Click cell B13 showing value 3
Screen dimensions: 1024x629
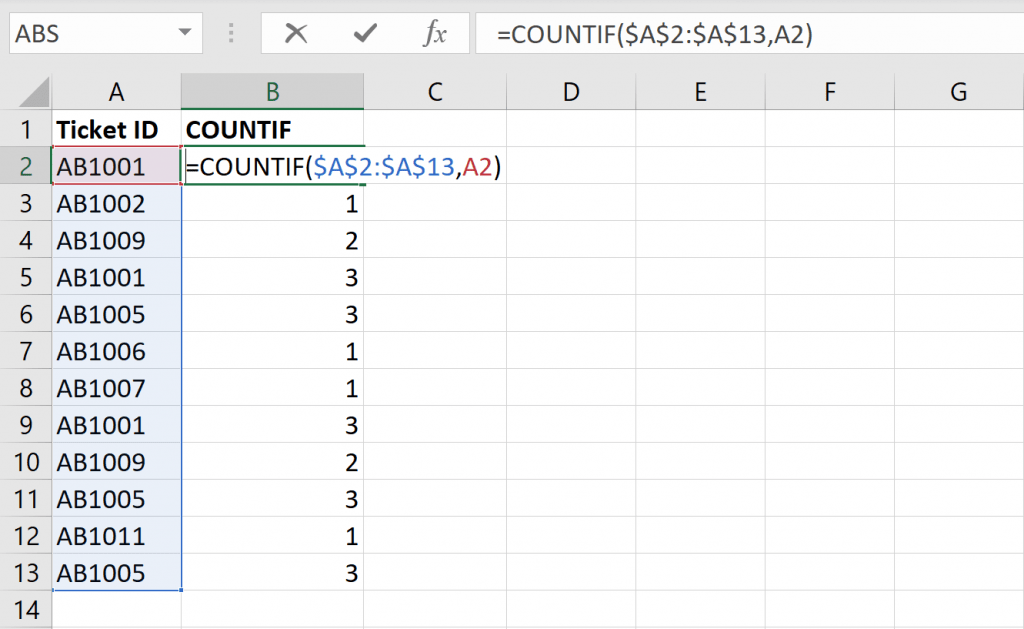(x=271, y=573)
